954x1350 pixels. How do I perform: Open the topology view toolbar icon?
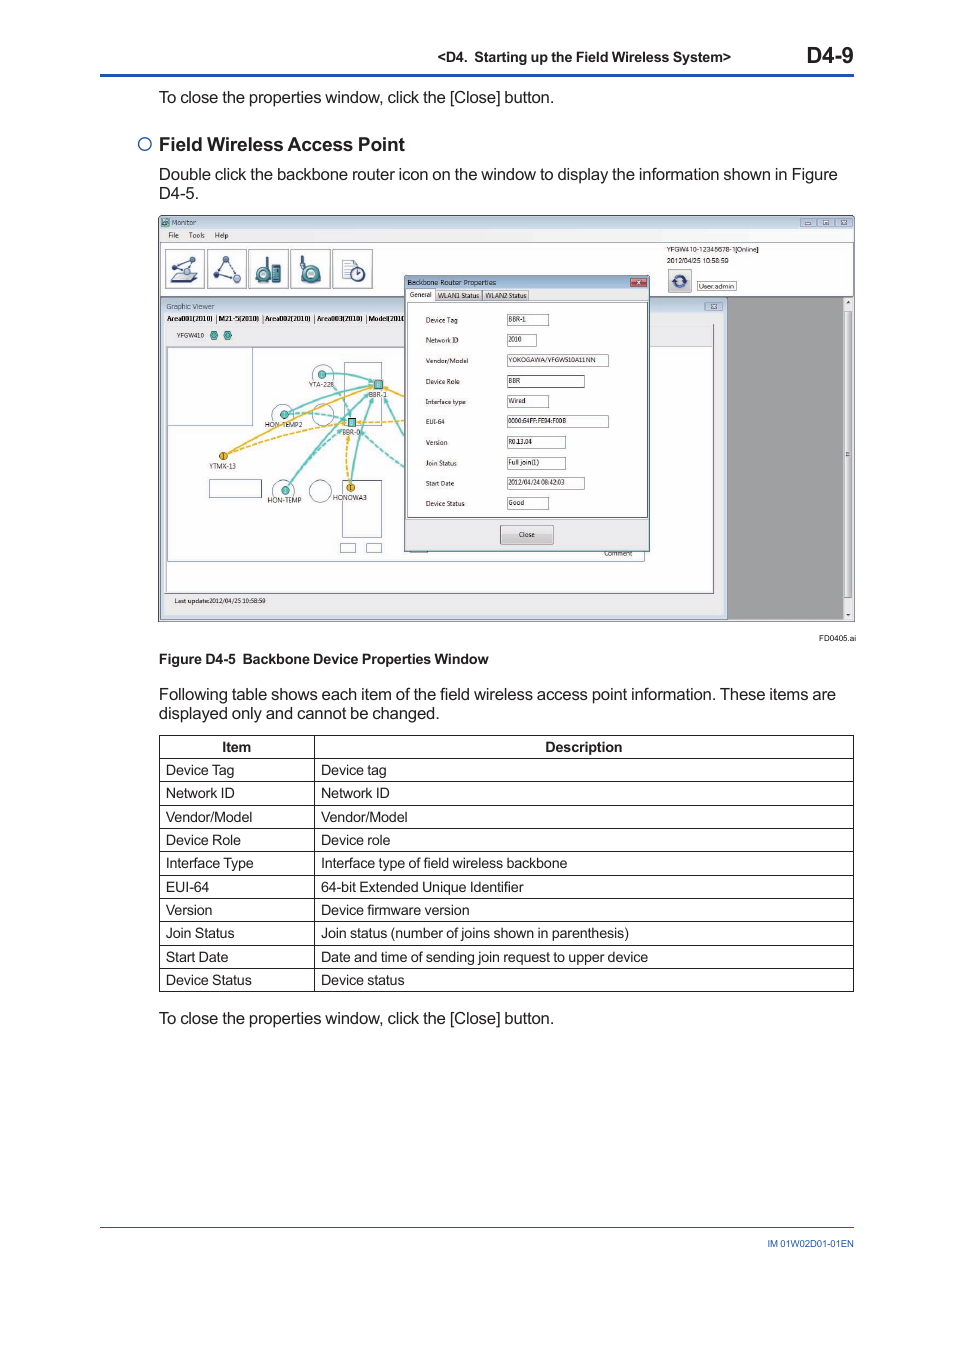(x=226, y=269)
